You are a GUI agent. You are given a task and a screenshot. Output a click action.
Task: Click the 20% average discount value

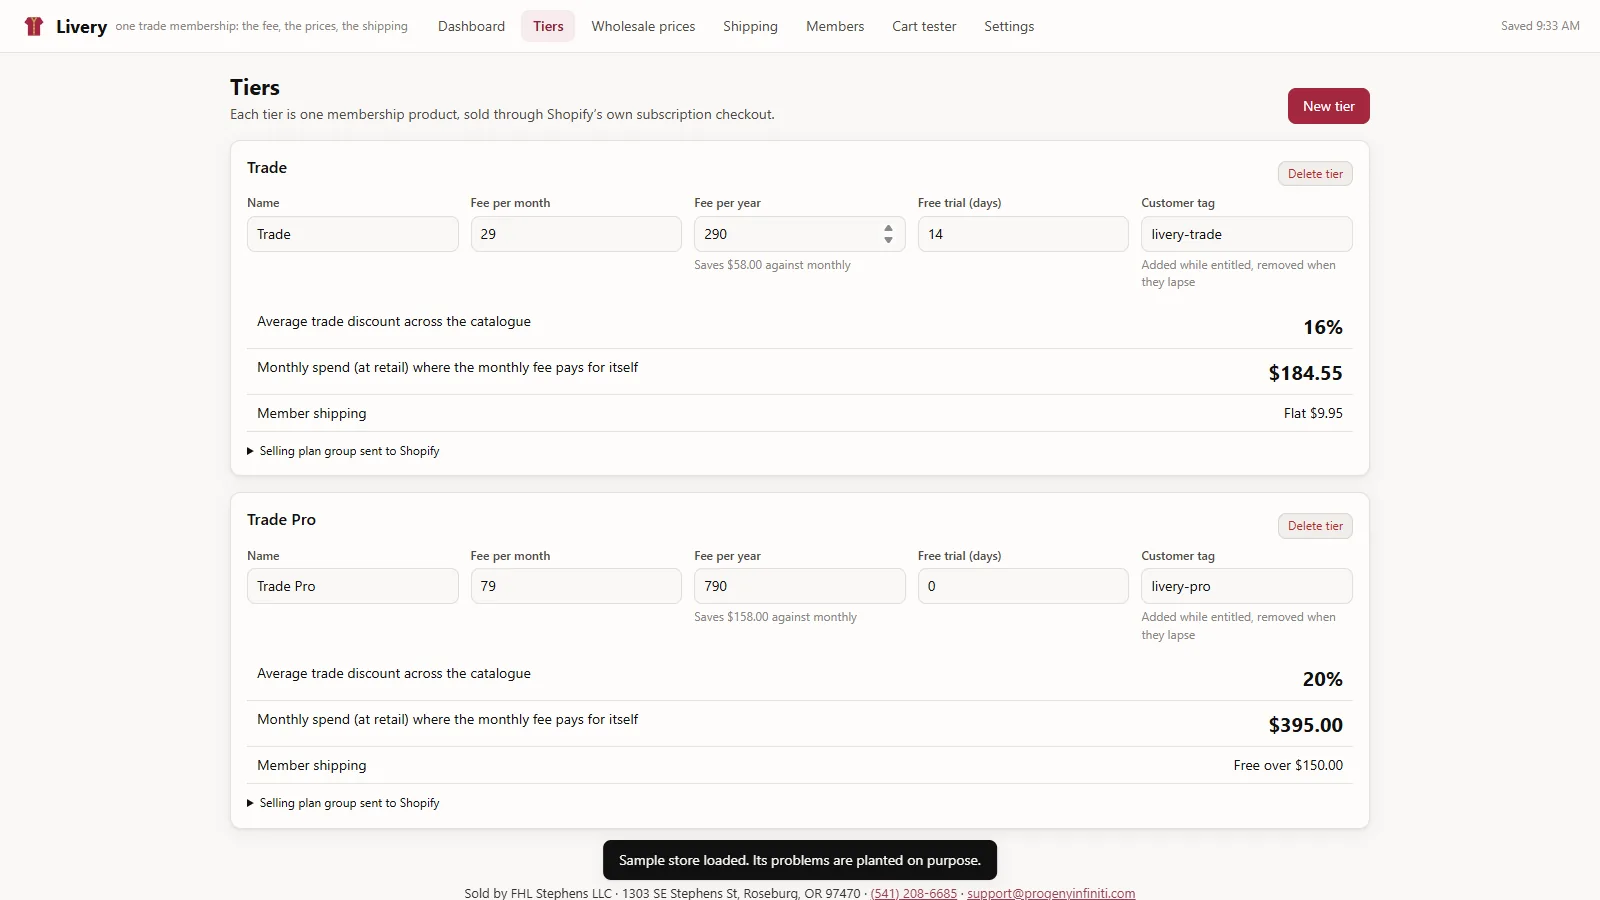coord(1322,679)
